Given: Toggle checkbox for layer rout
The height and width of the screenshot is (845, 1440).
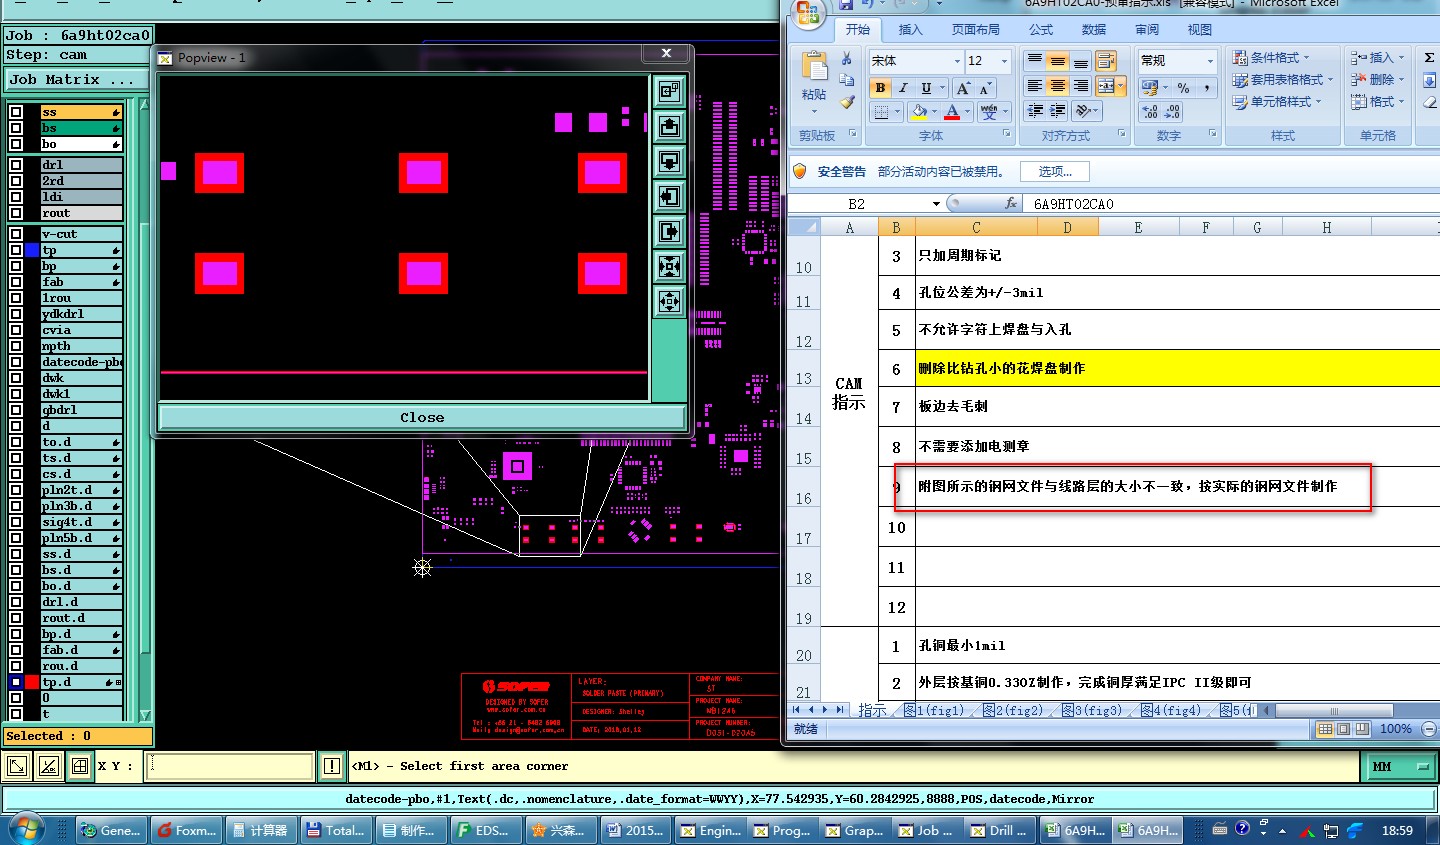Looking at the screenshot, I should 16,213.
